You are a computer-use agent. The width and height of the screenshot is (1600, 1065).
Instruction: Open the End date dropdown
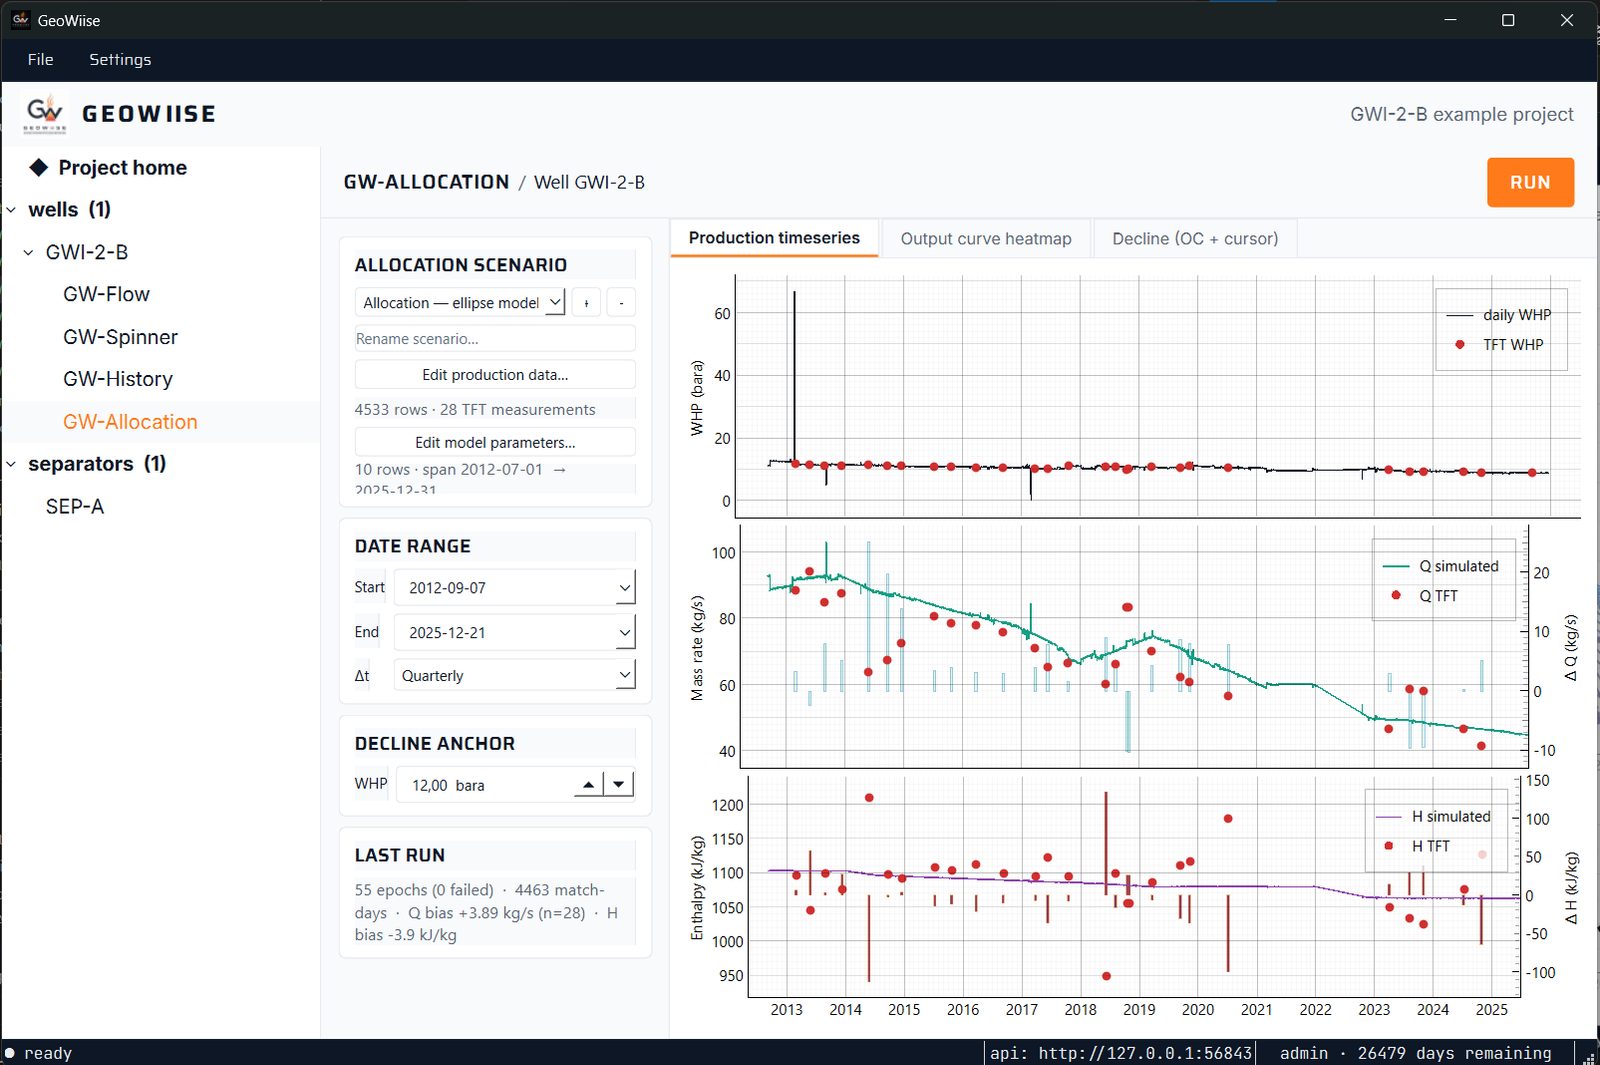(514, 632)
